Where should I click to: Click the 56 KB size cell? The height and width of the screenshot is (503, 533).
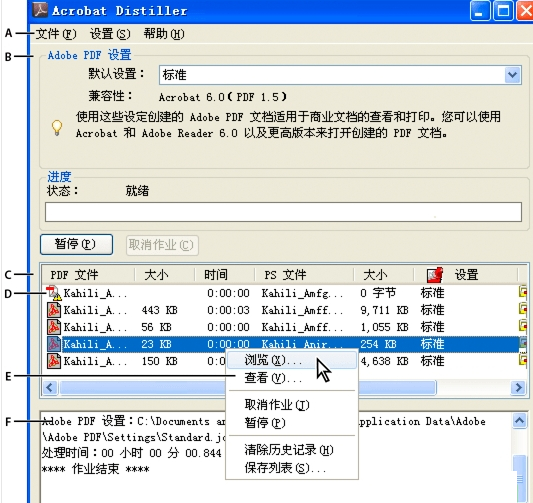pyautogui.click(x=156, y=327)
